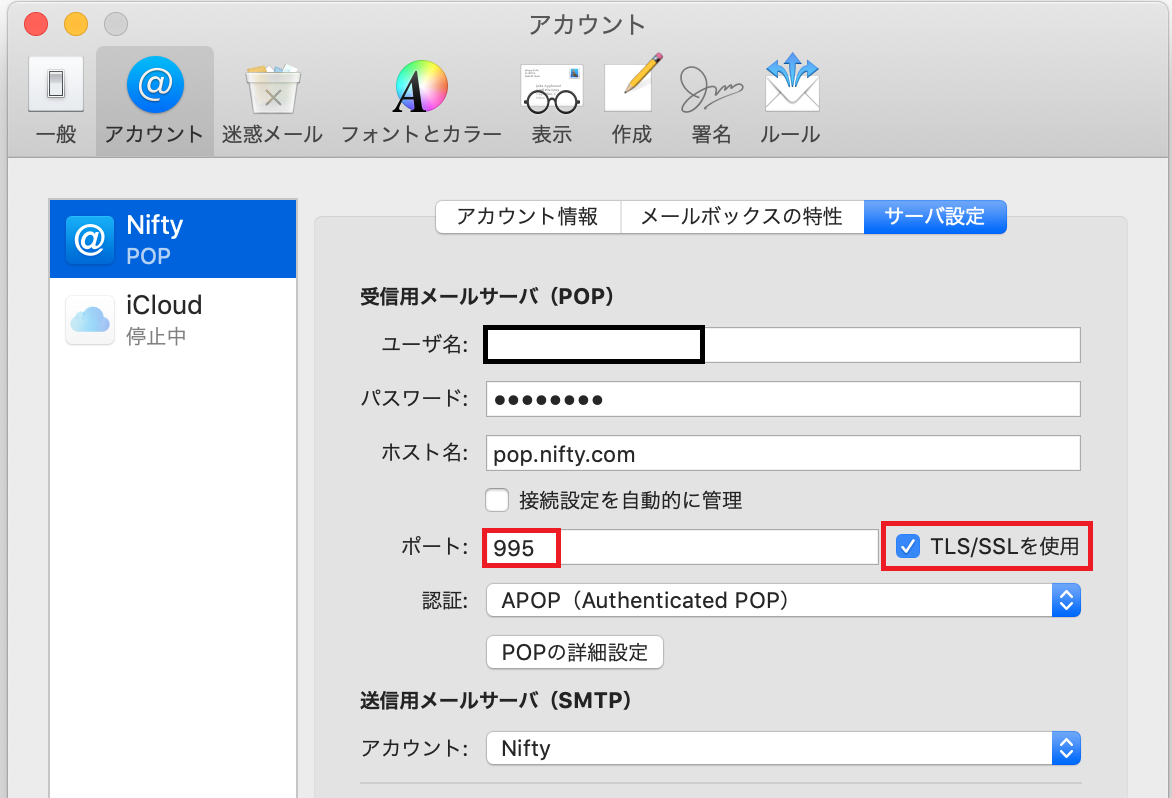The image size is (1172, 798).
Task: Open the SMTP アカウント Nifty dropdown
Action: tap(783, 748)
